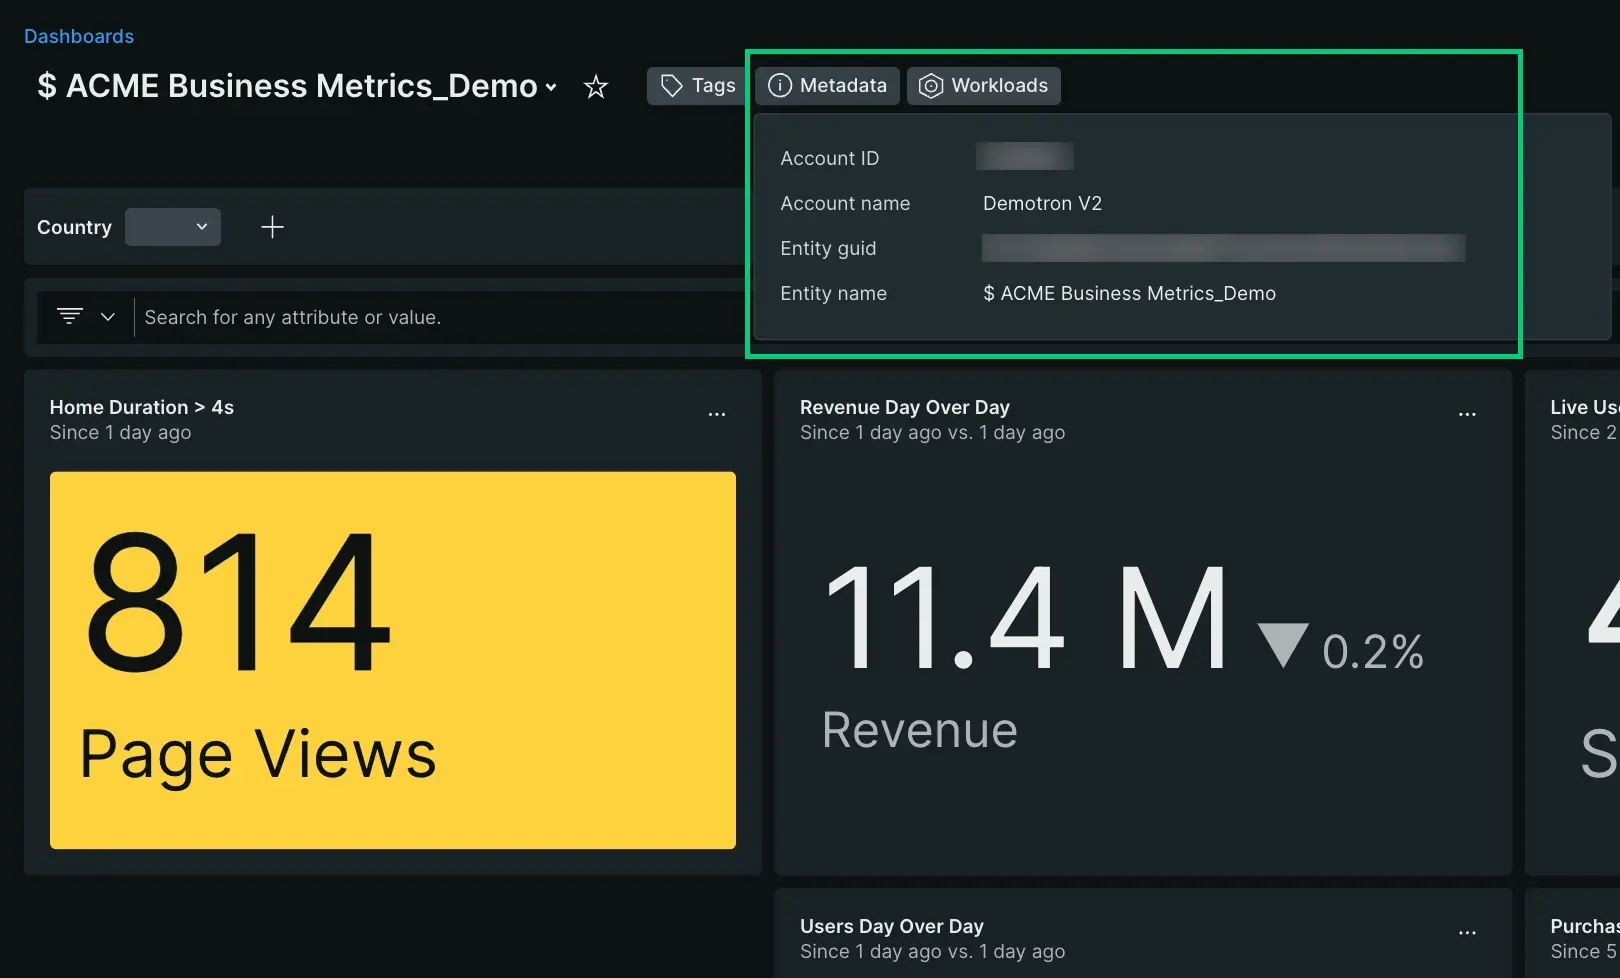Click the Dashboards breadcrumb link

tap(78, 36)
